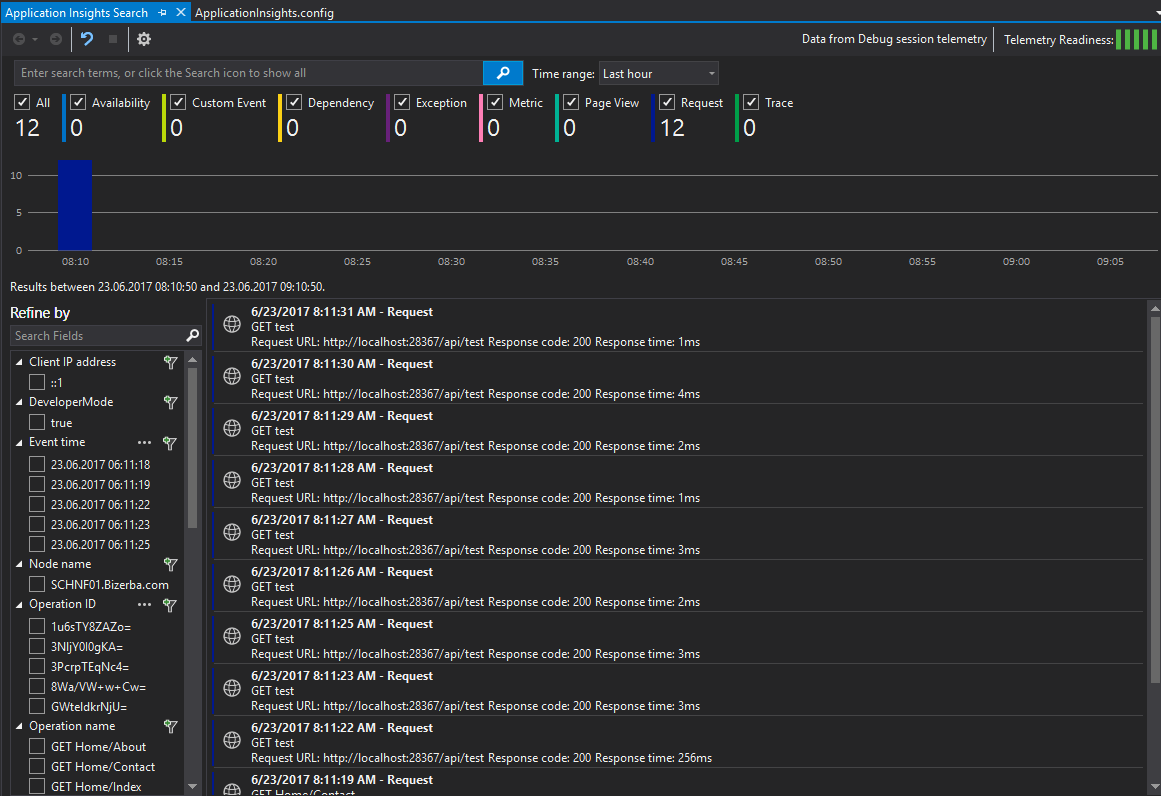Click the pin icon on Application Insights Search tab
Screen dimensions: 1161x796
pyautogui.click(x=162, y=13)
